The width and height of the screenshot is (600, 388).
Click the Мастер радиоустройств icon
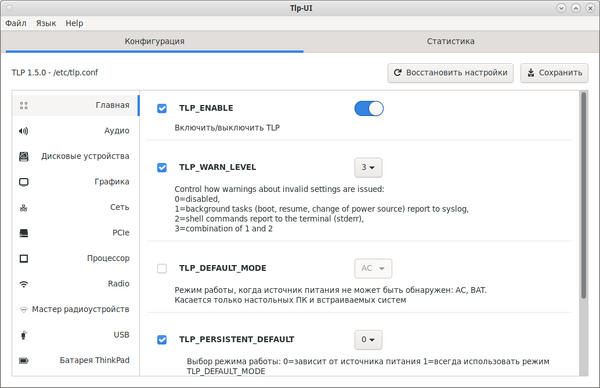click(x=24, y=310)
